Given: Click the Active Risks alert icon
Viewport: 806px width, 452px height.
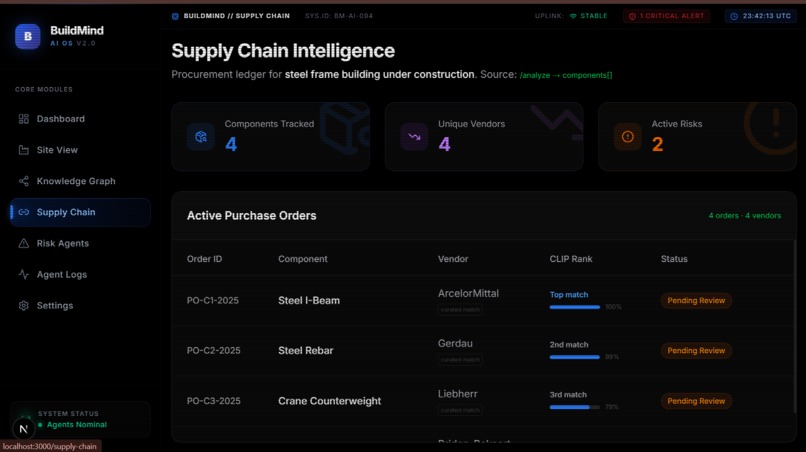Looking at the screenshot, I should pyautogui.click(x=628, y=137).
